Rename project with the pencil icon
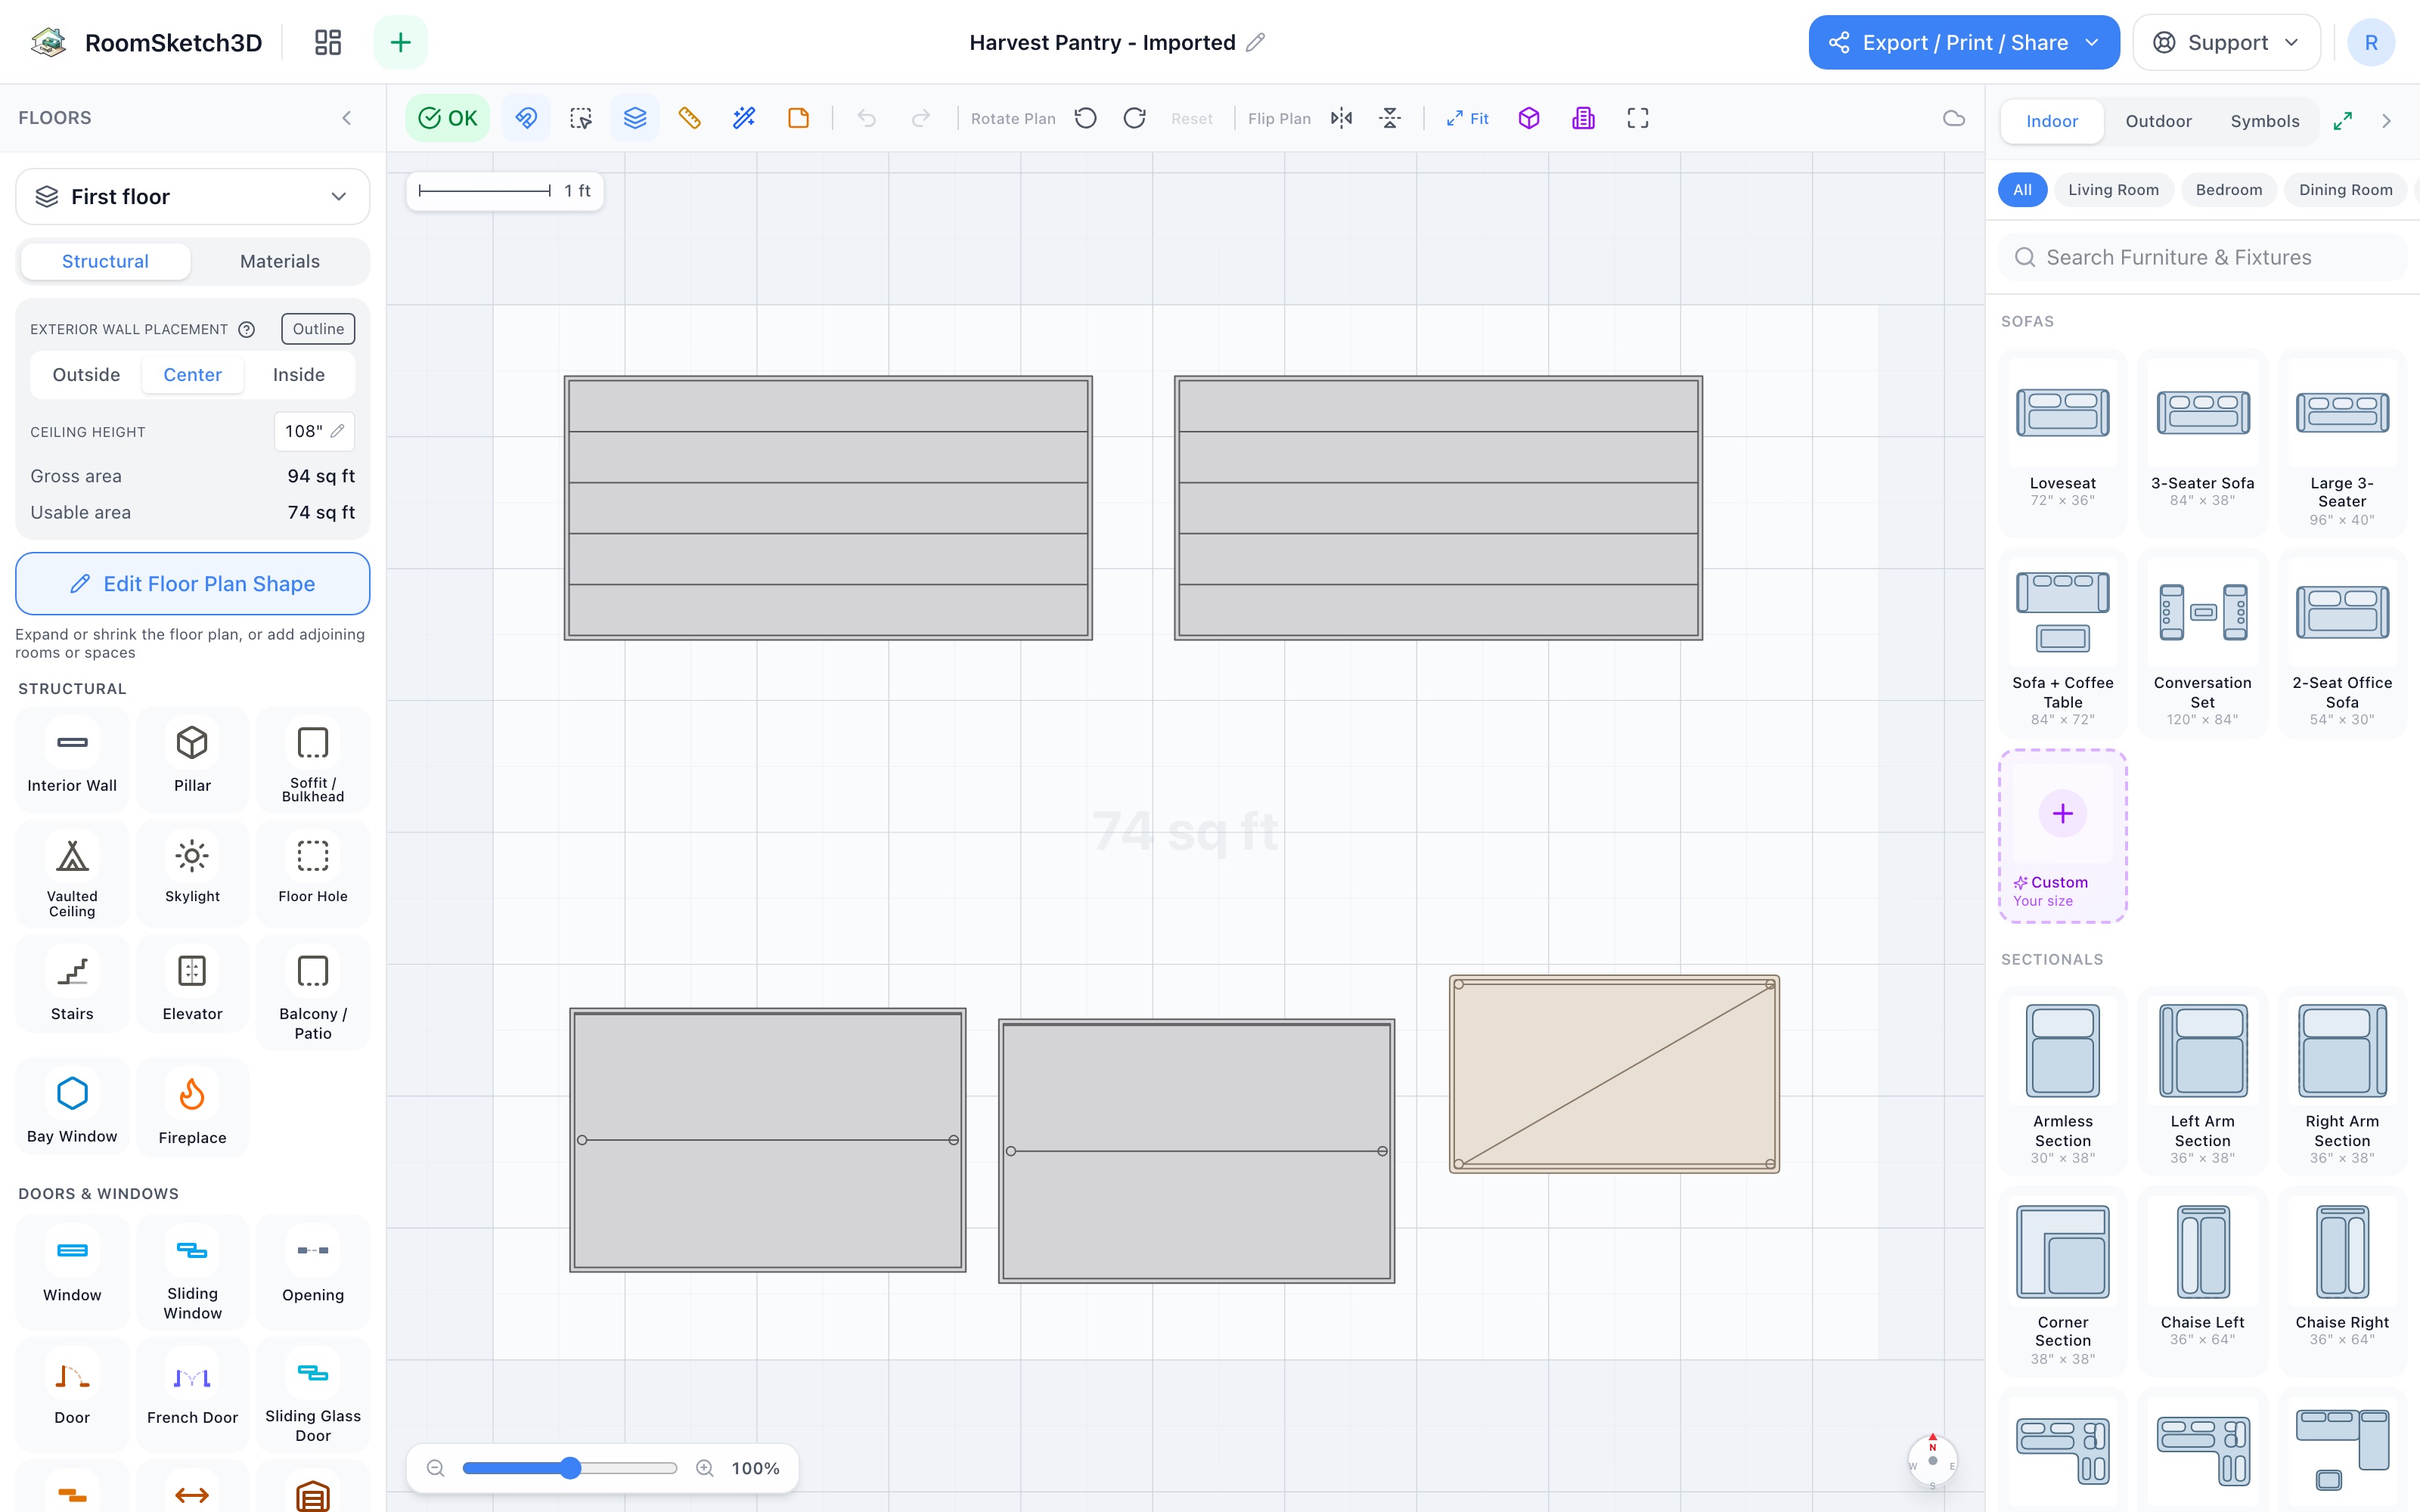The height and width of the screenshot is (1512, 2420). (x=1255, y=42)
